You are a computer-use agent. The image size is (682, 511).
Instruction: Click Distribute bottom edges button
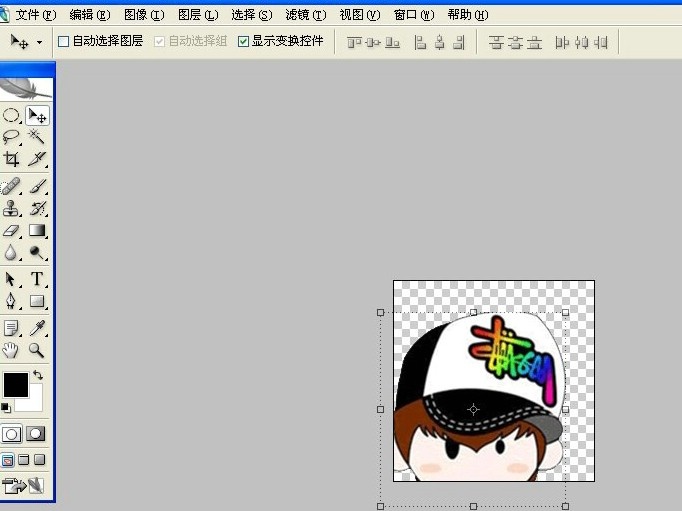click(x=535, y=43)
